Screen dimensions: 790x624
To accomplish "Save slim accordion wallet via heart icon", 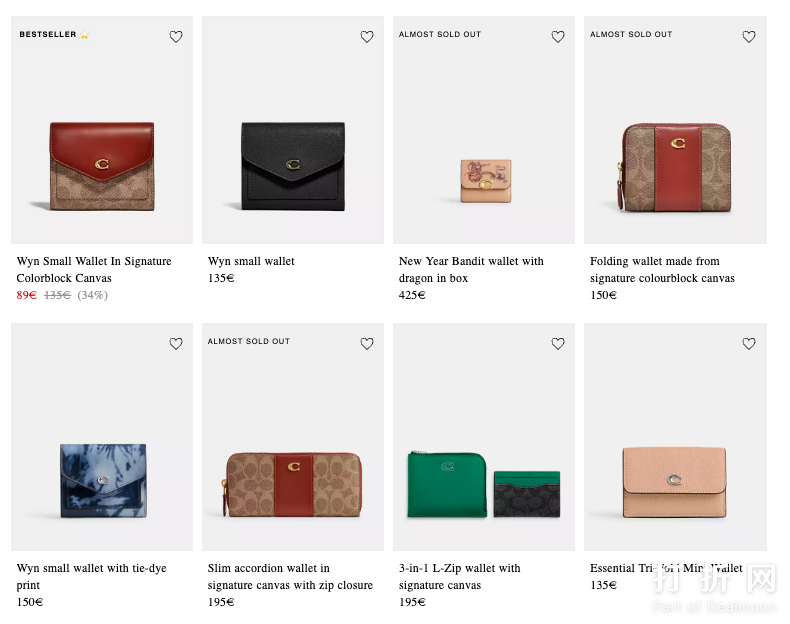I will [367, 344].
